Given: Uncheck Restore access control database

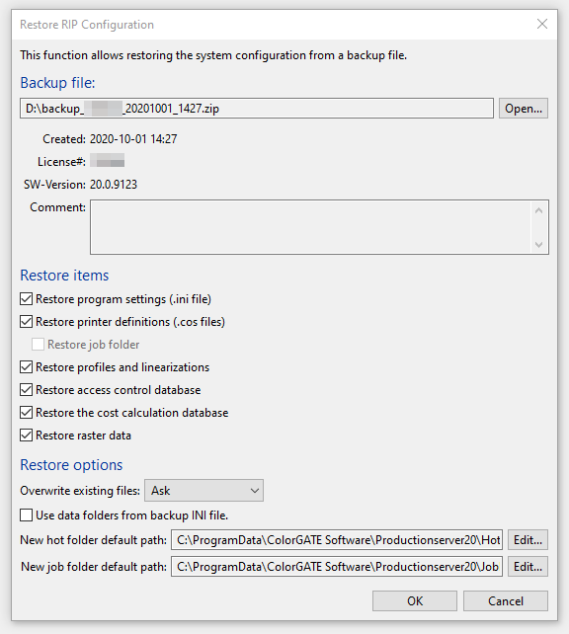Looking at the screenshot, I should coord(26,389).
